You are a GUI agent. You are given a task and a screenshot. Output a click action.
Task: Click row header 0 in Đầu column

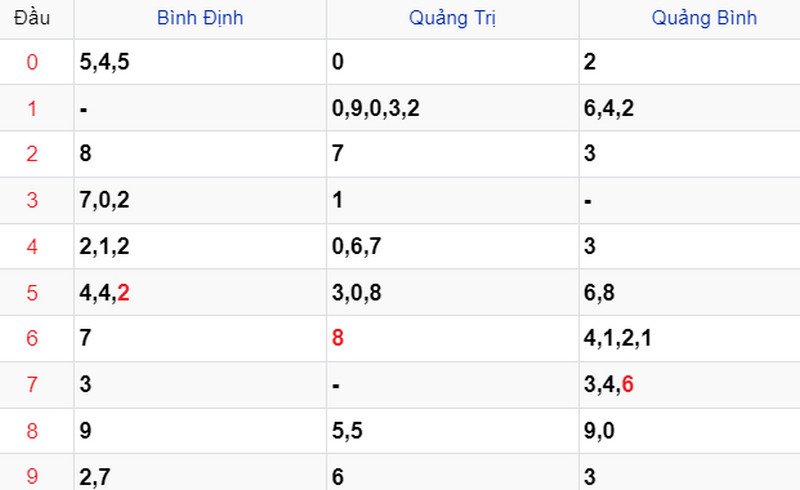(x=32, y=63)
